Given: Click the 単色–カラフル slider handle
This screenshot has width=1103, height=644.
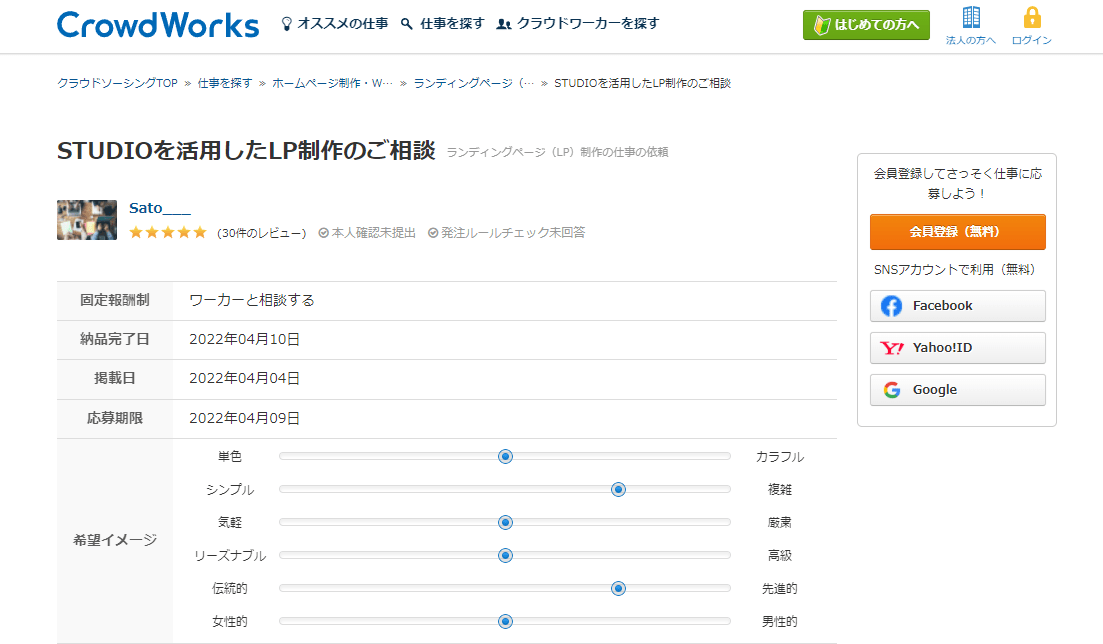Looking at the screenshot, I should point(505,456).
